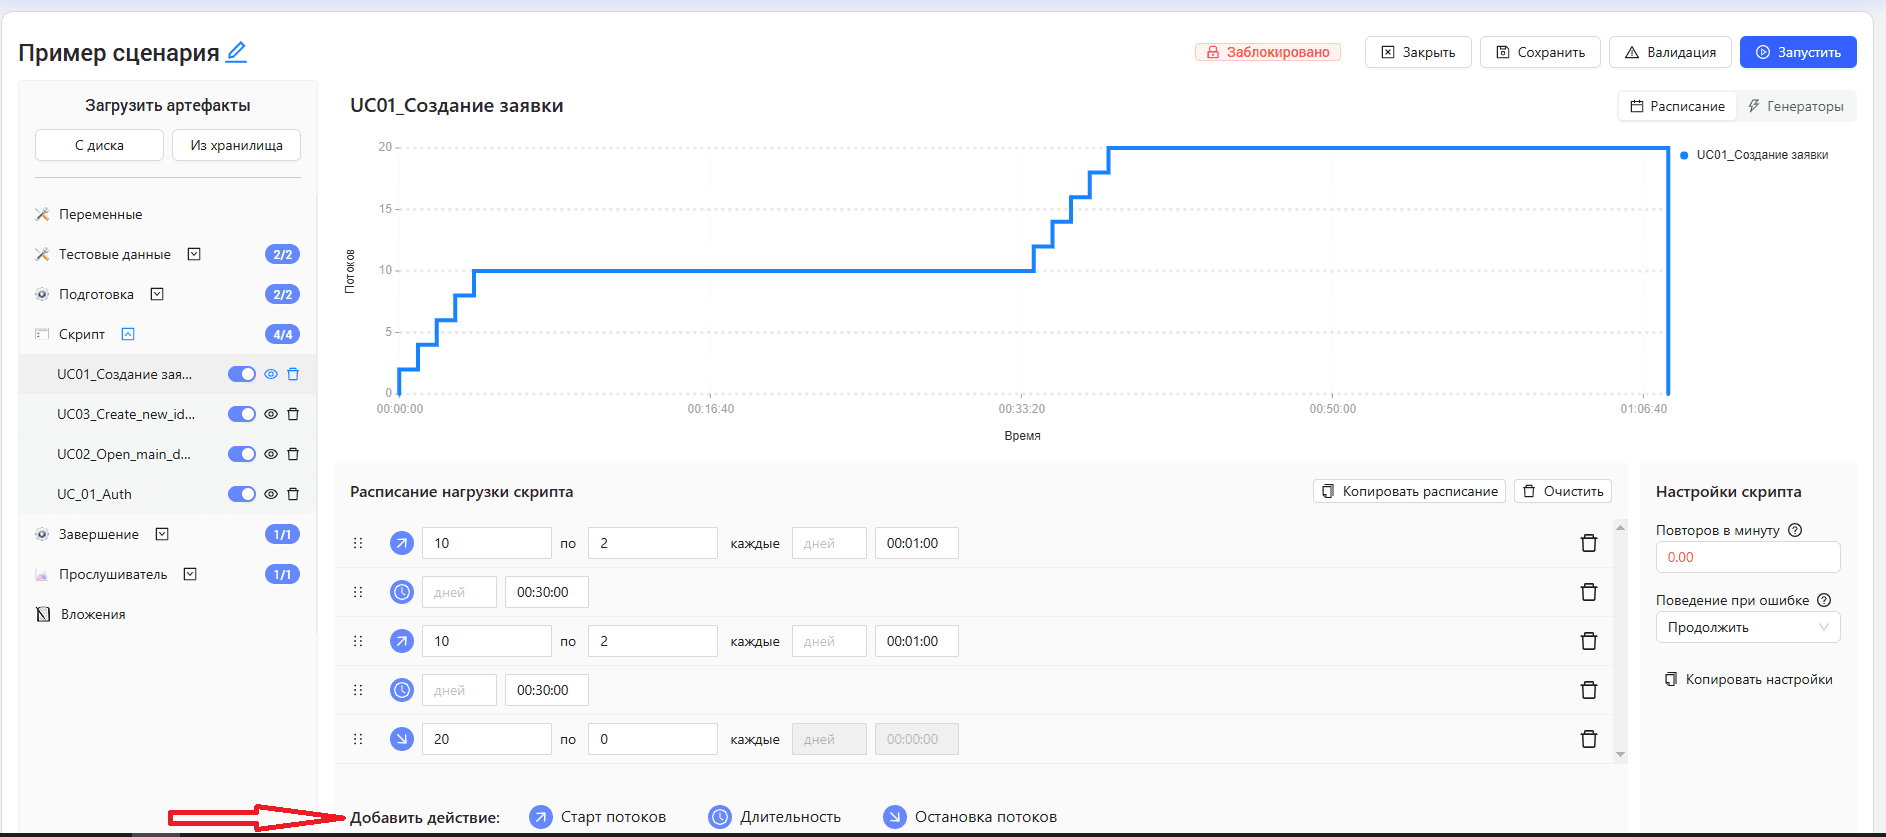This screenshot has width=1886, height=837.
Task: Expand the Тестовые данные section
Action: pos(194,254)
